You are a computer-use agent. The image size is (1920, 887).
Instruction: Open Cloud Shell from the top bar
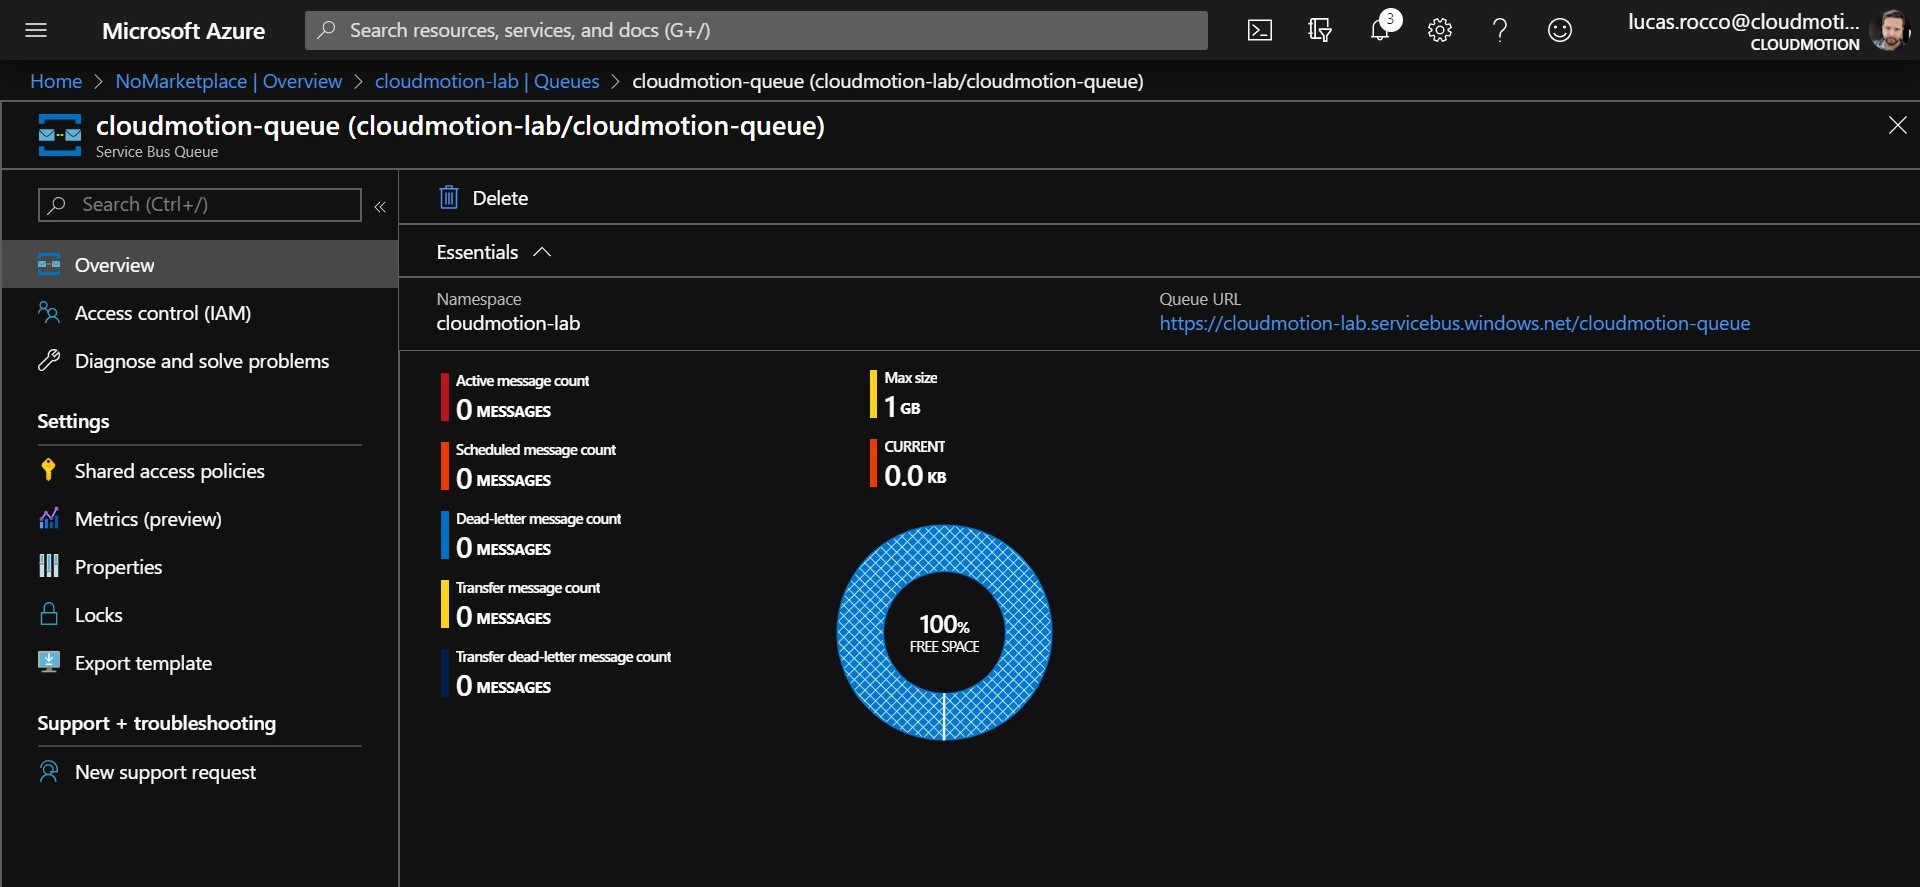1260,30
